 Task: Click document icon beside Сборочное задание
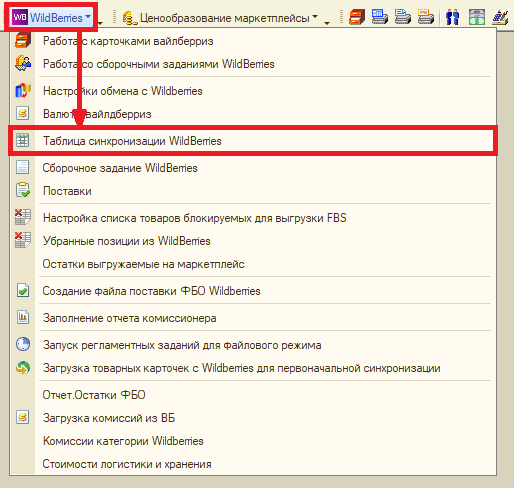[x=23, y=167]
